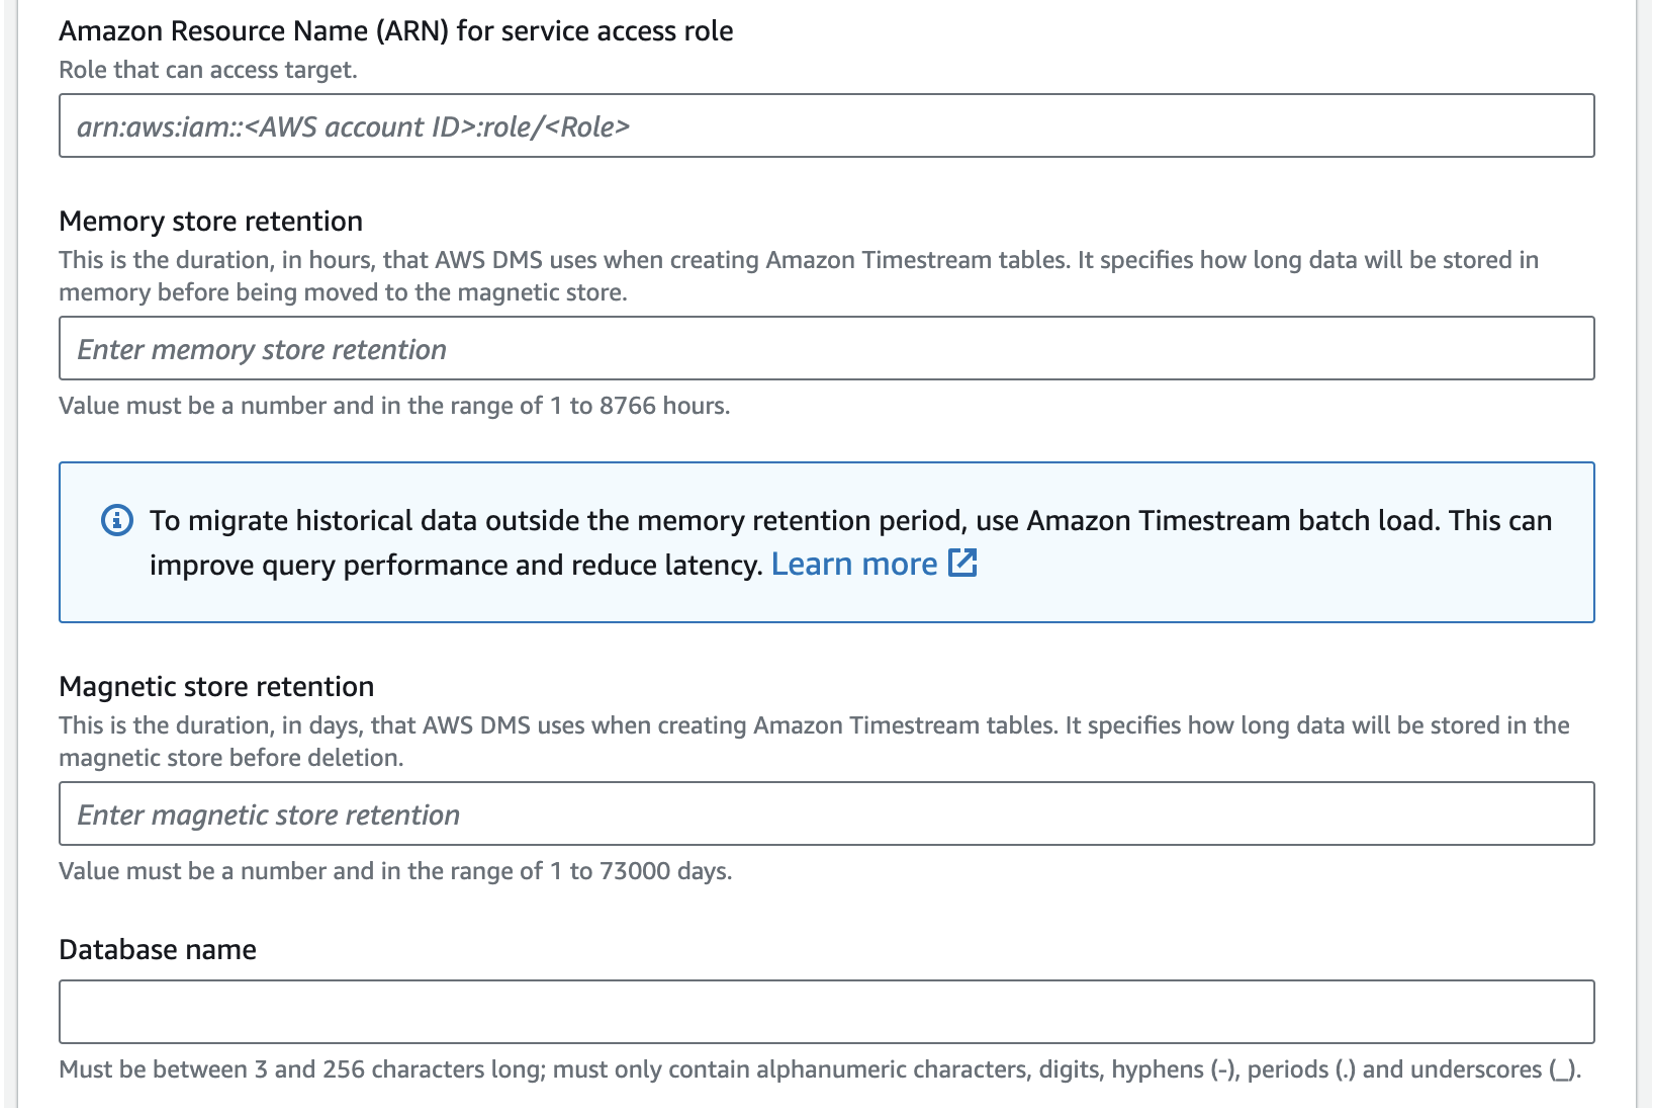The height and width of the screenshot is (1108, 1654).
Task: Click the 'Amazon Resource Name (ARN)' field label
Action: 395,31
